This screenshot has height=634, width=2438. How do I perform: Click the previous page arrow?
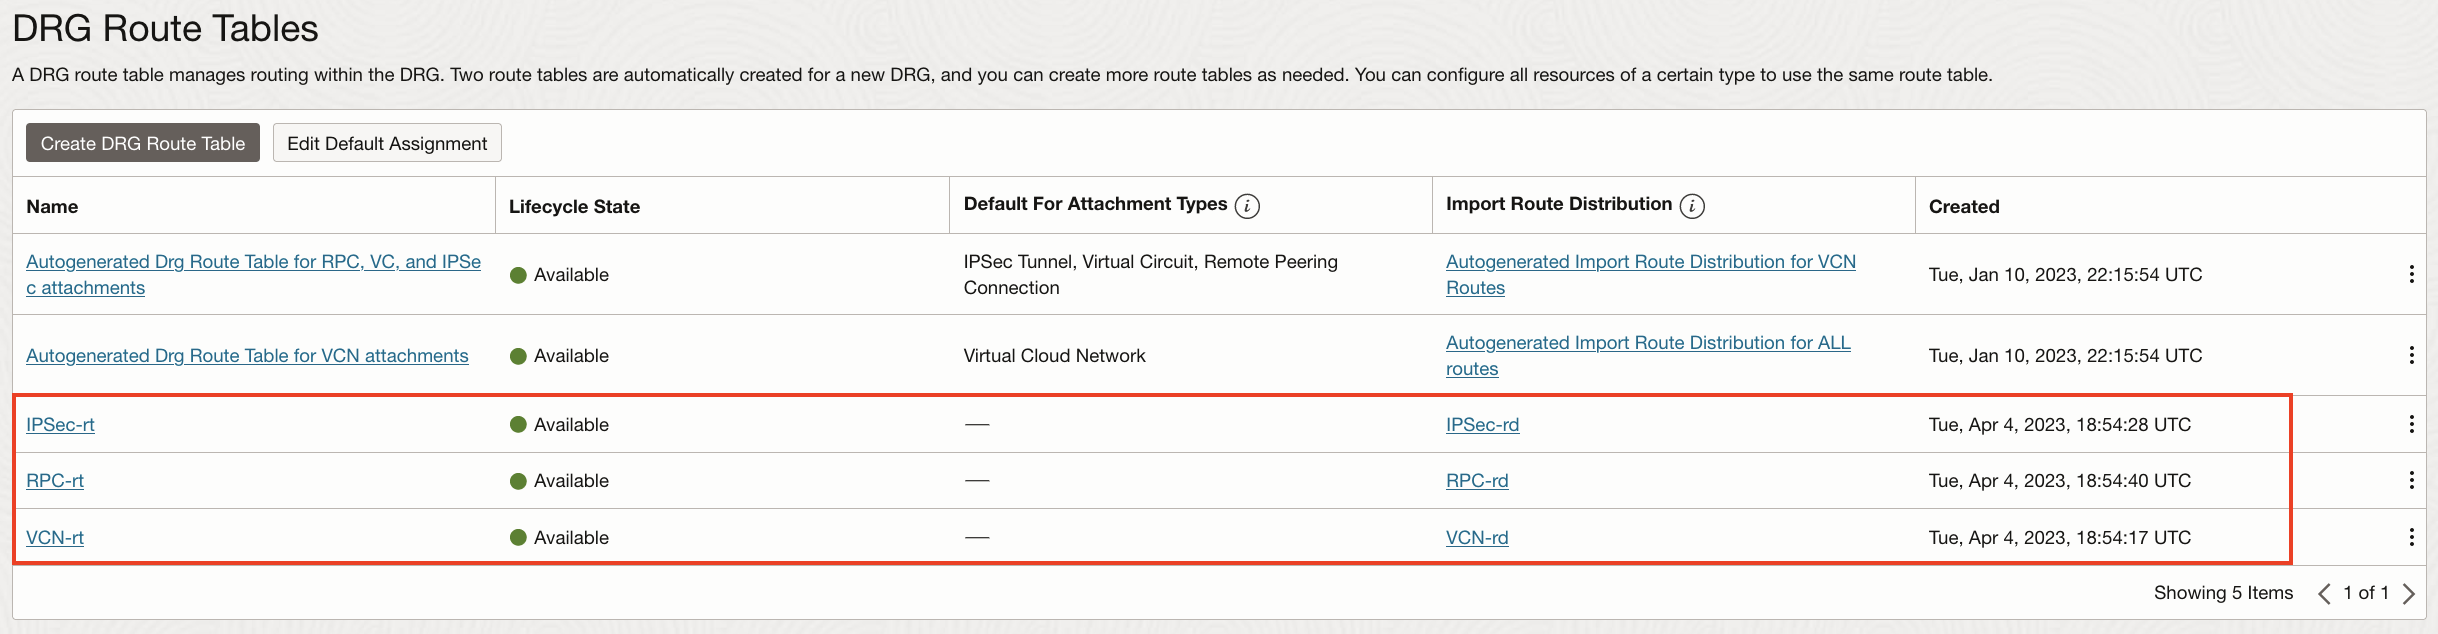click(2324, 592)
